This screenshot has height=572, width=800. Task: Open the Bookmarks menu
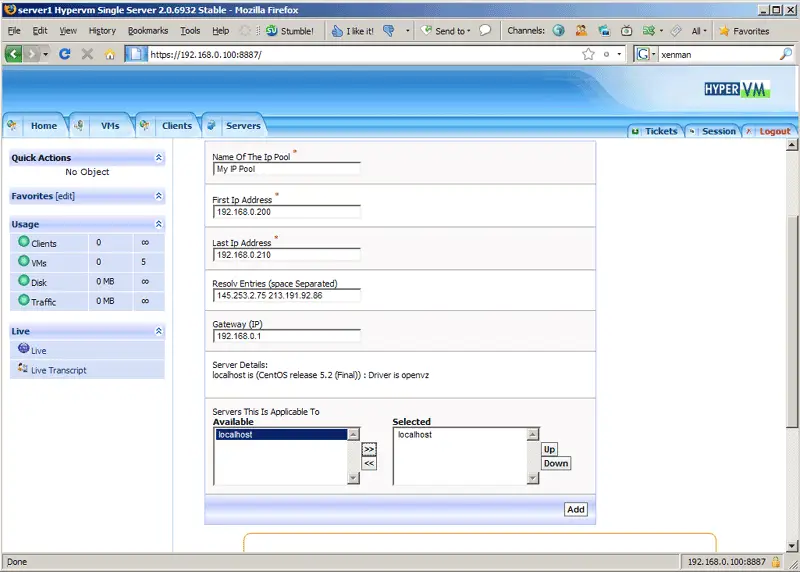coord(148,31)
